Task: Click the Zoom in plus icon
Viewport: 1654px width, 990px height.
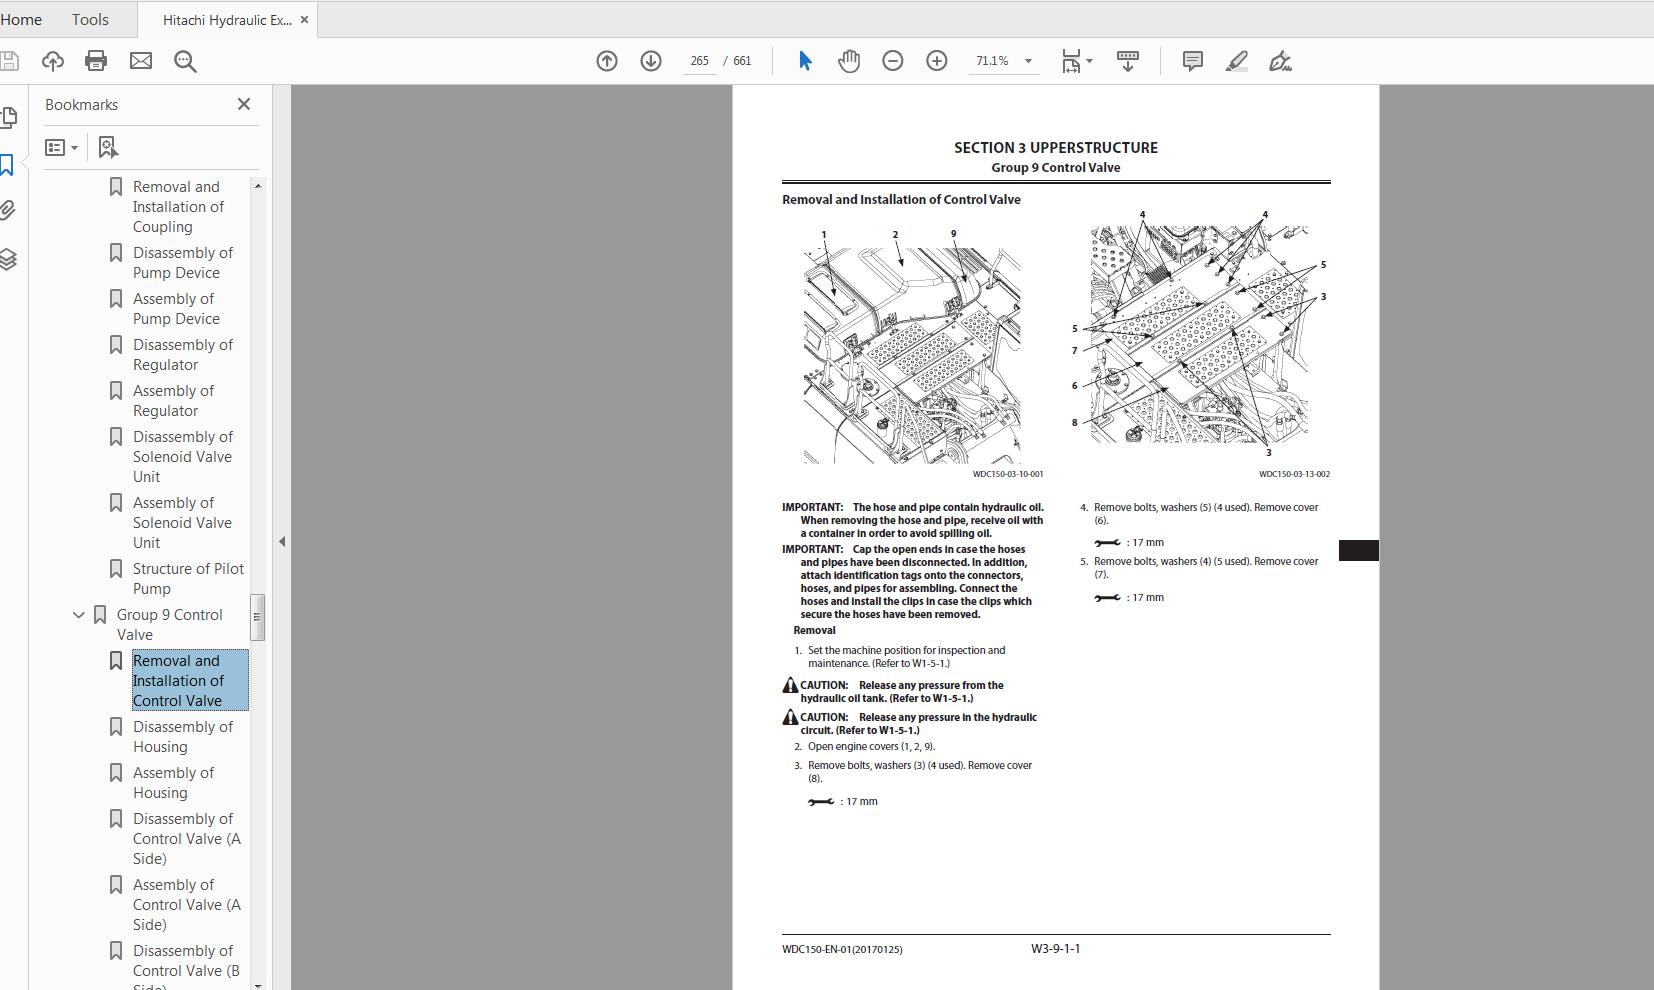Action: pos(937,61)
